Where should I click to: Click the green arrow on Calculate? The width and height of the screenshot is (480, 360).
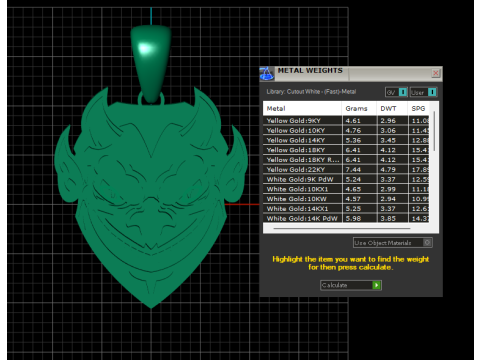point(376,285)
